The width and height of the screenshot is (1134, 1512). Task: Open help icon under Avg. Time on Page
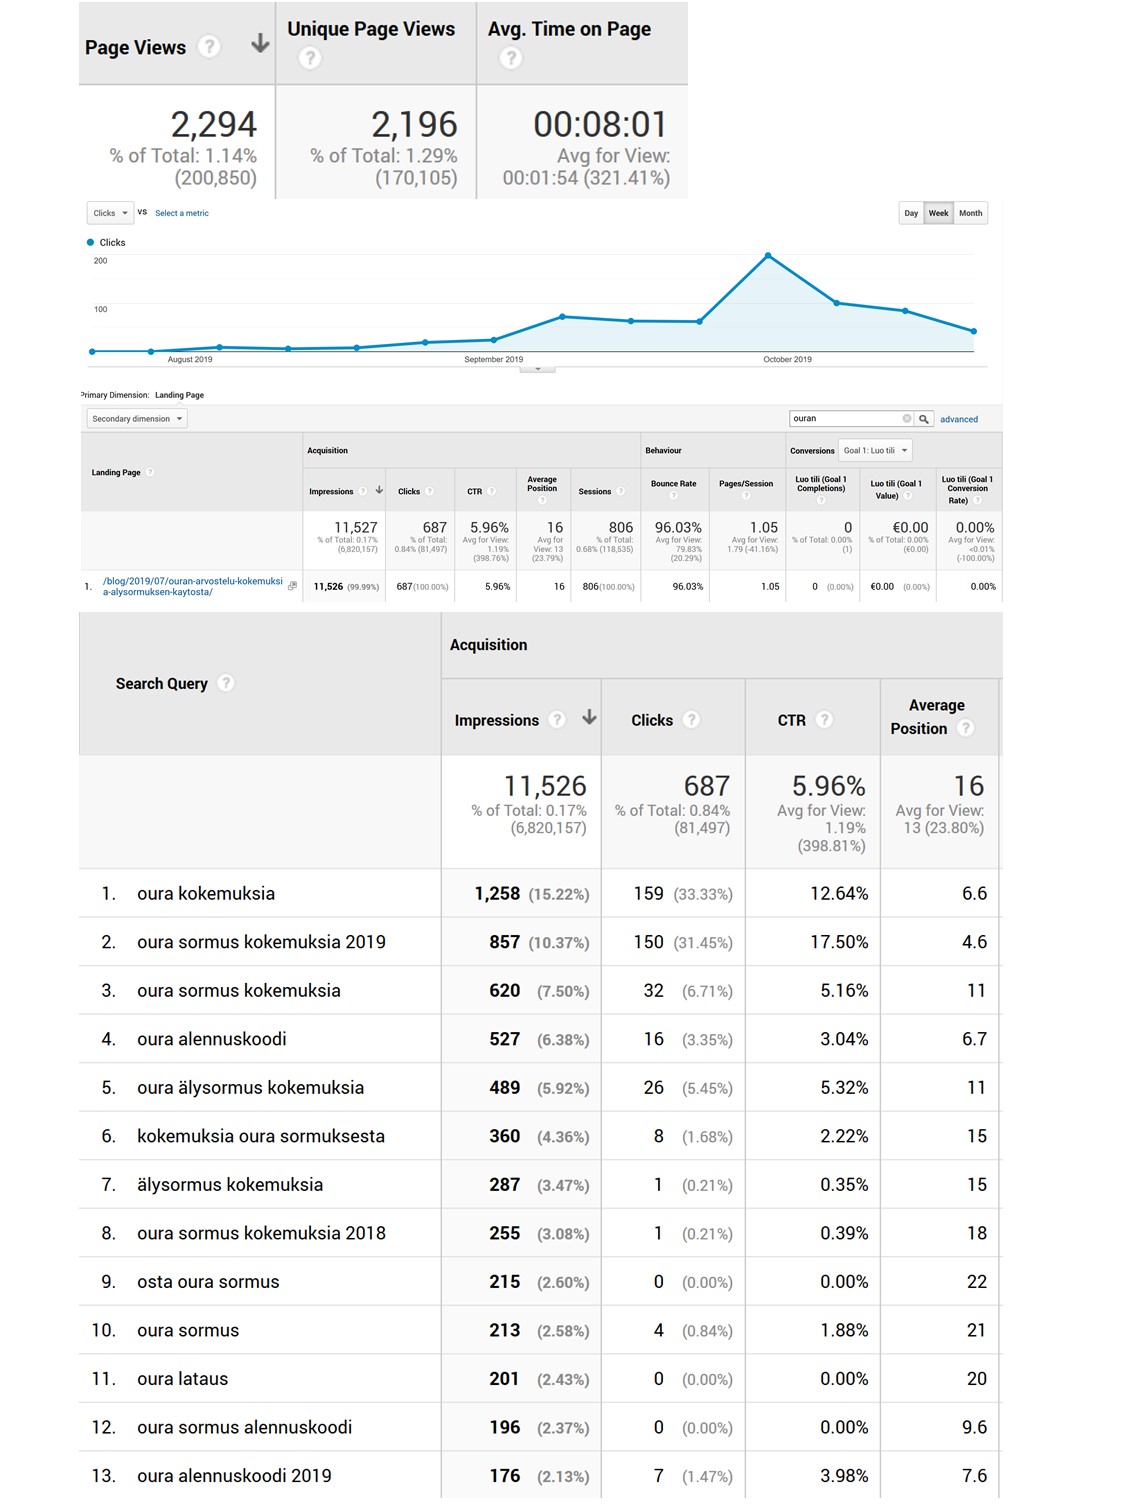pos(511,58)
